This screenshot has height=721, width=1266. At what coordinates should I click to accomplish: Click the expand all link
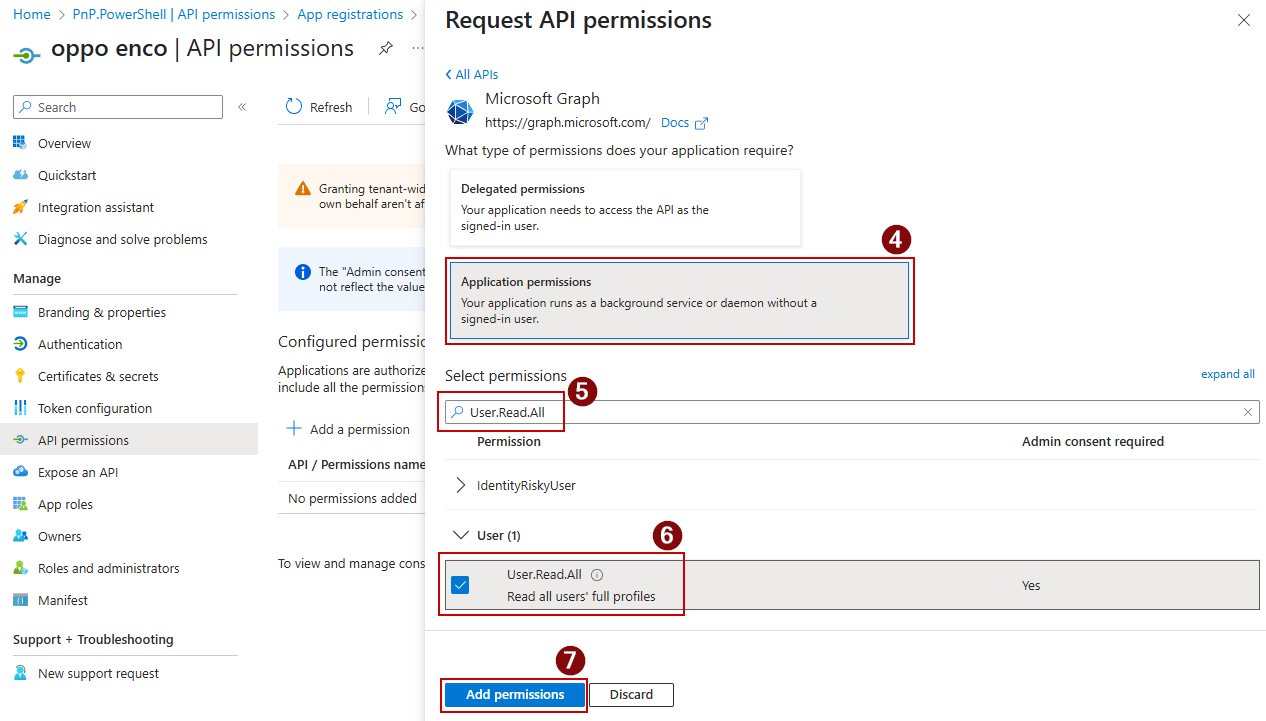1227,373
